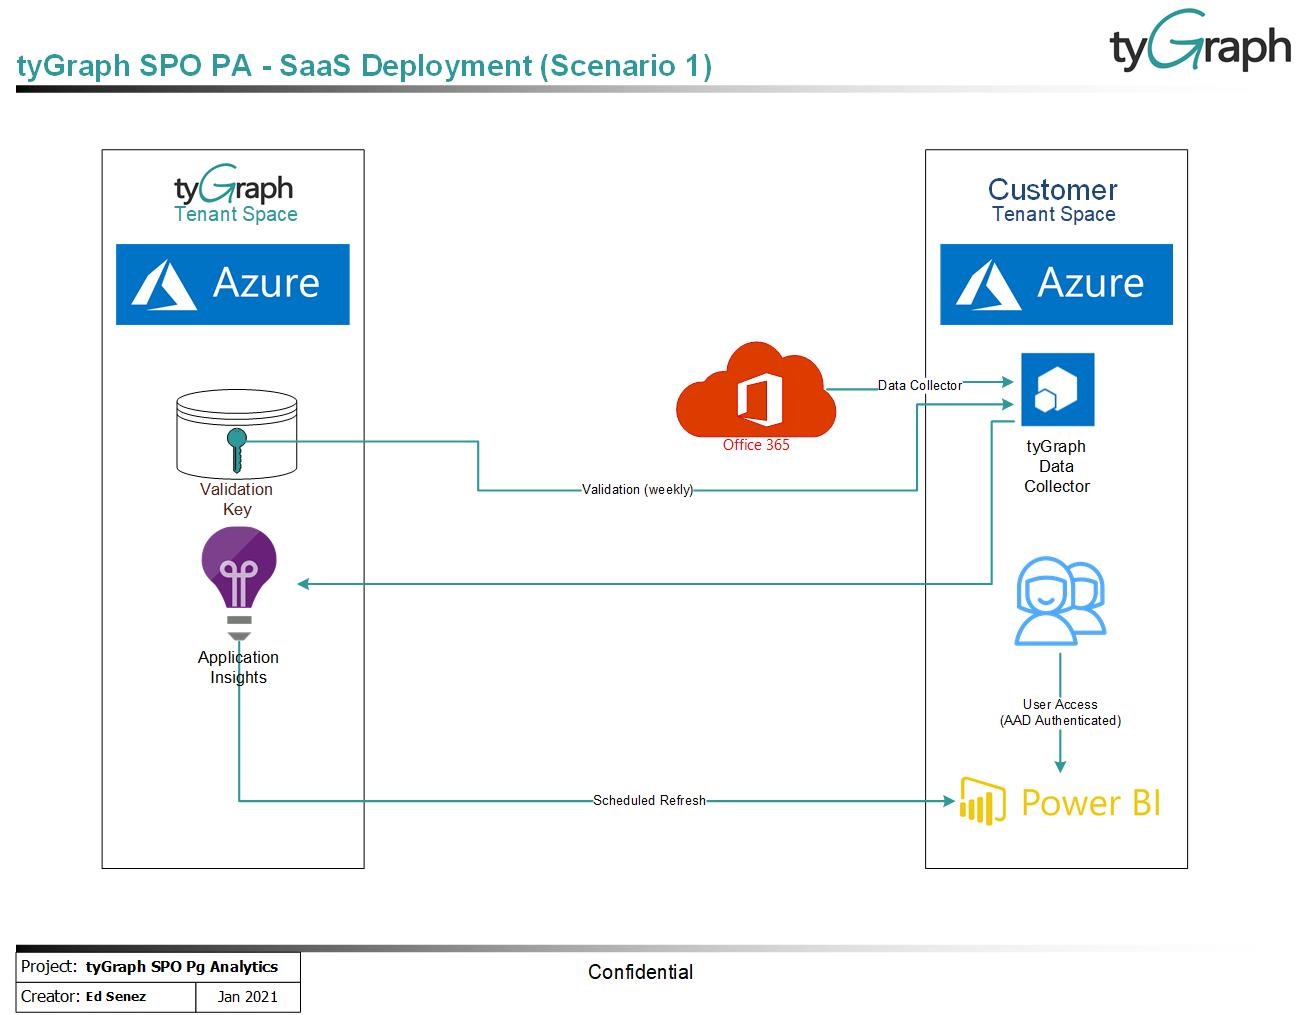Click the key symbol inside the Validation Key cylinder

click(x=236, y=448)
